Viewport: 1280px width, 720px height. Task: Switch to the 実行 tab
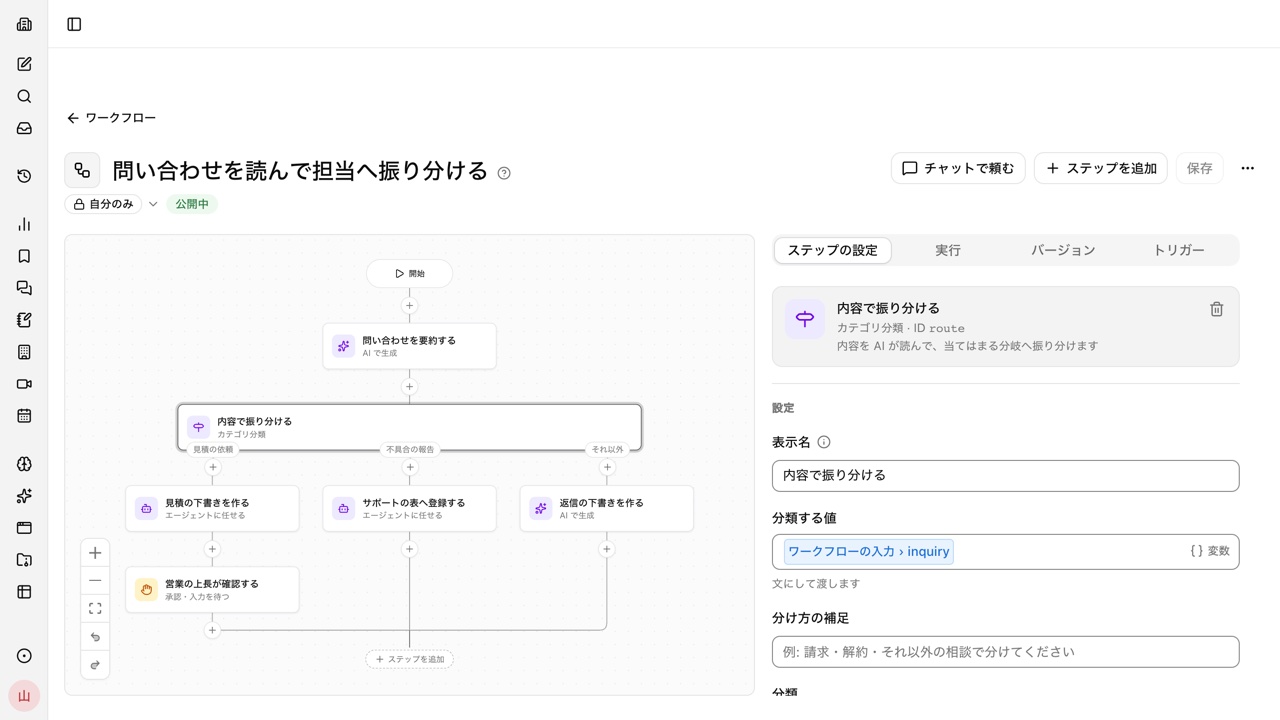[x=948, y=250]
